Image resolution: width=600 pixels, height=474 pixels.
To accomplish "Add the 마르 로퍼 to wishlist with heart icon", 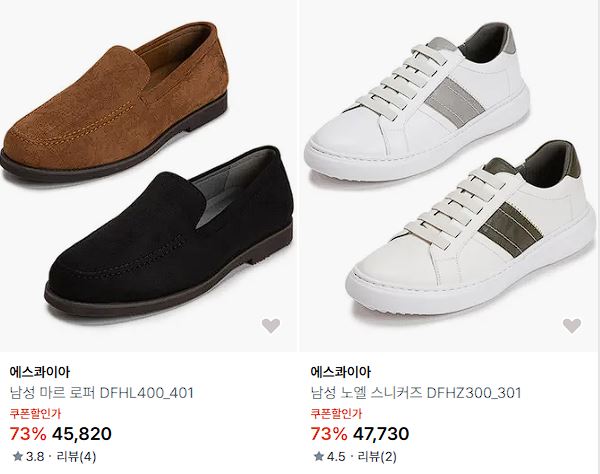I will coord(271,326).
